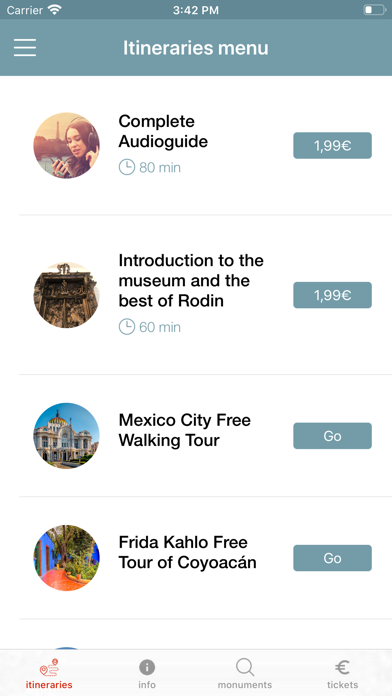Tap the itineraries route icon
This screenshot has width=392, height=696.
coord(49,667)
